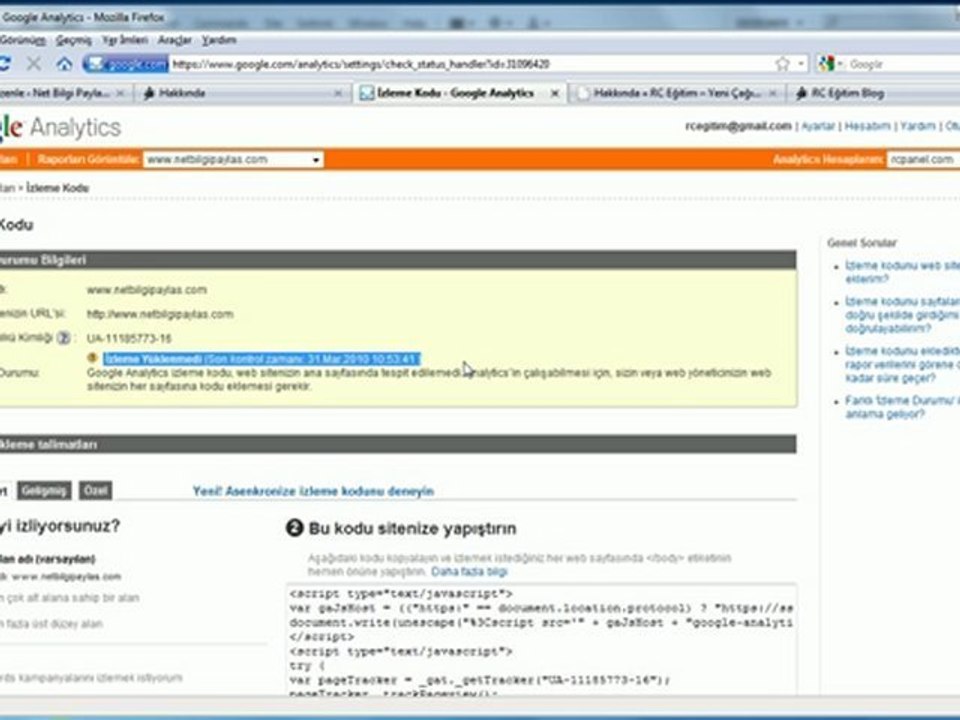
Task: Open the Raporları Görüntüle site dropdown
Action: [233, 160]
